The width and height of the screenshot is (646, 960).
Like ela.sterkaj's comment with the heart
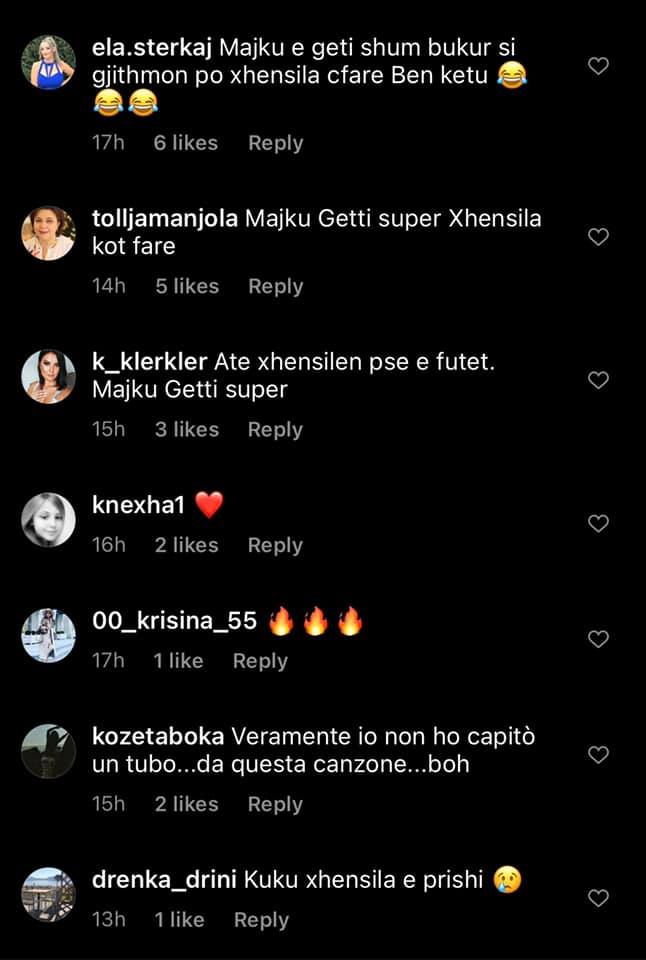[598, 66]
